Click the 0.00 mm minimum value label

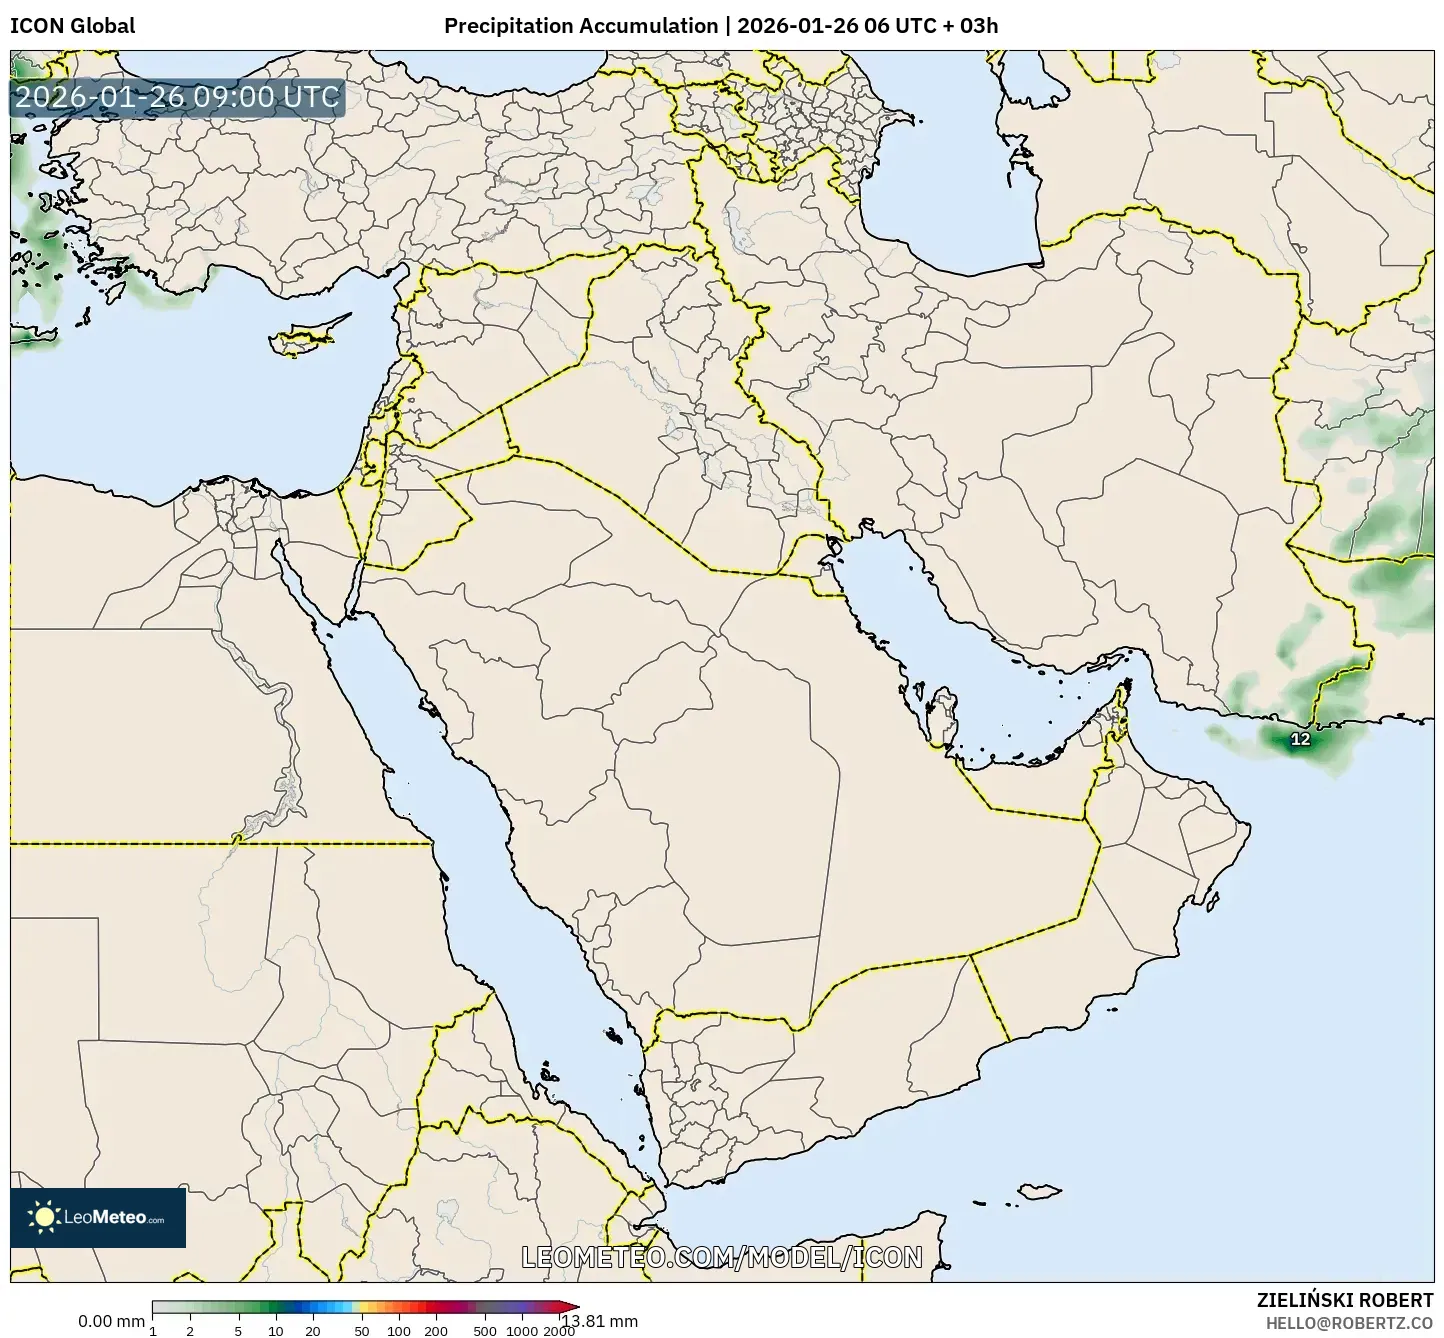coord(111,1321)
